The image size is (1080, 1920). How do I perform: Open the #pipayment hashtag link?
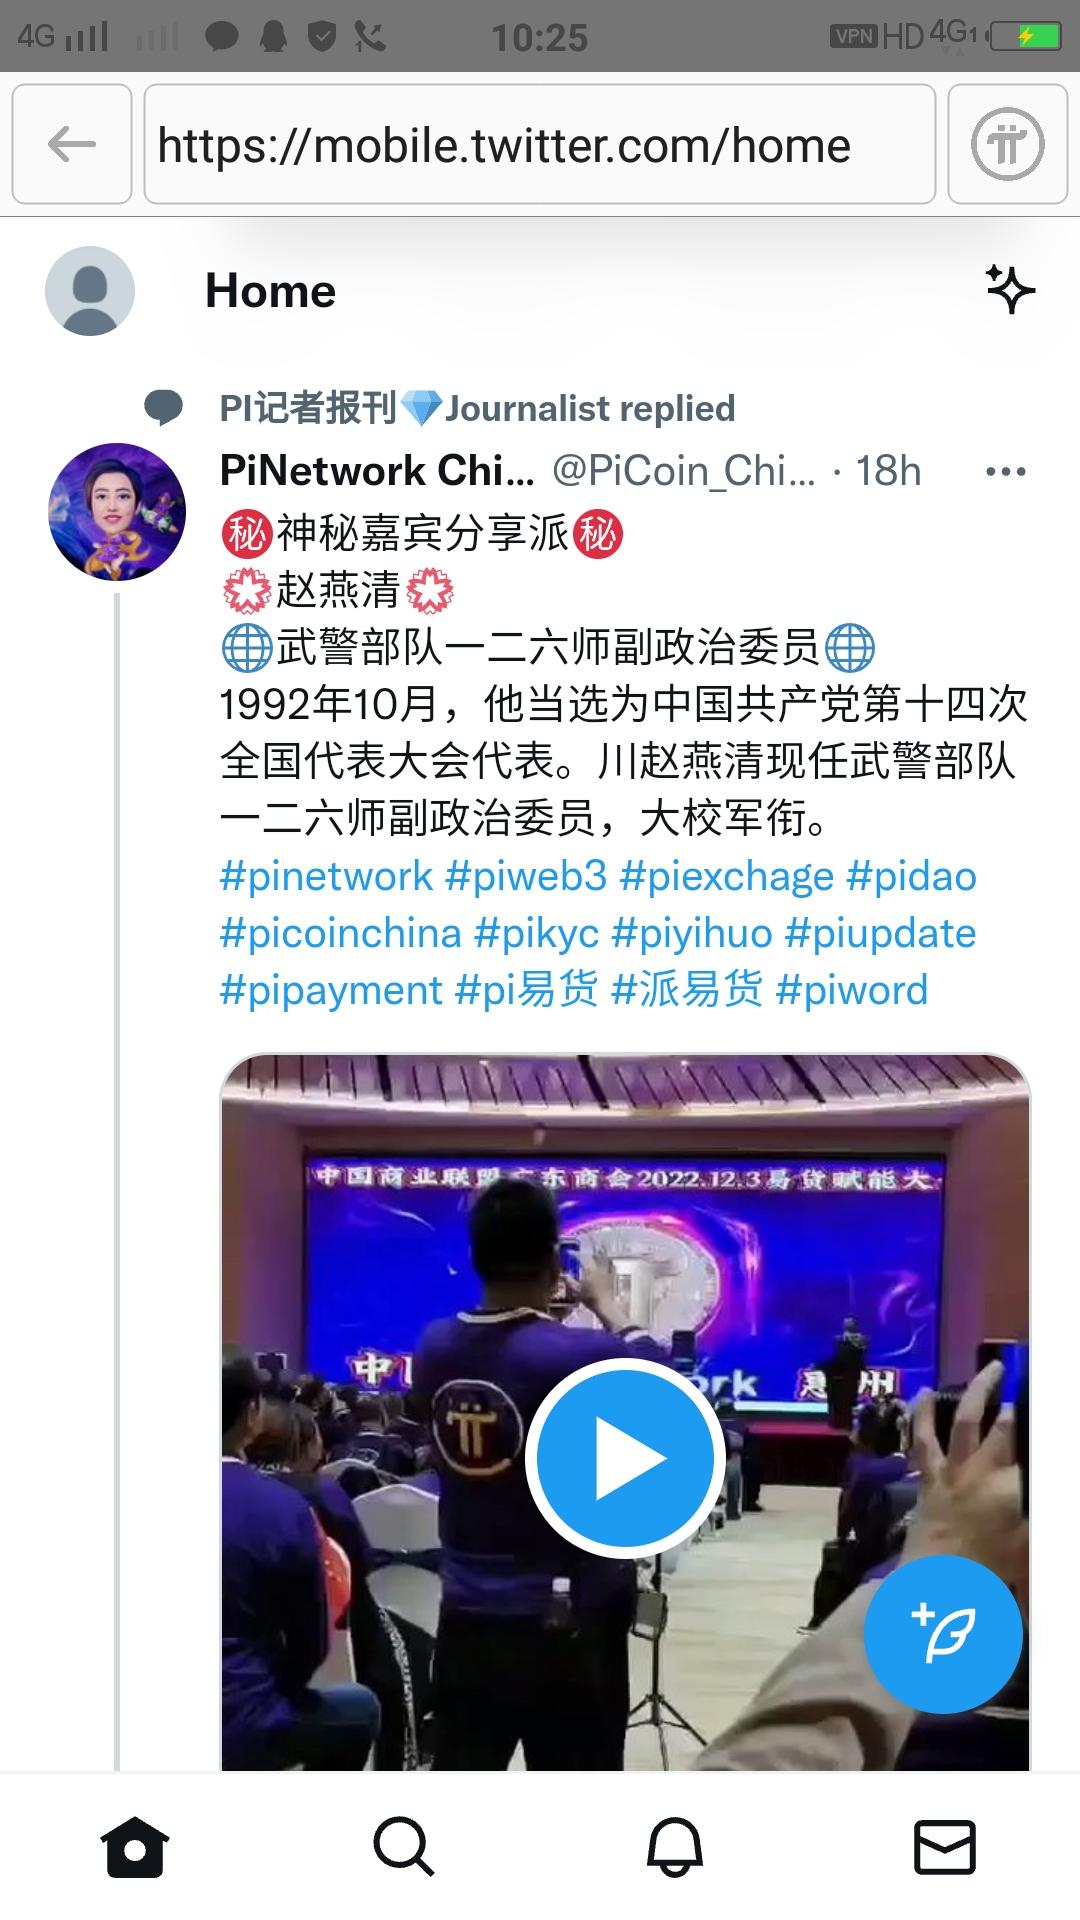pos(330,990)
